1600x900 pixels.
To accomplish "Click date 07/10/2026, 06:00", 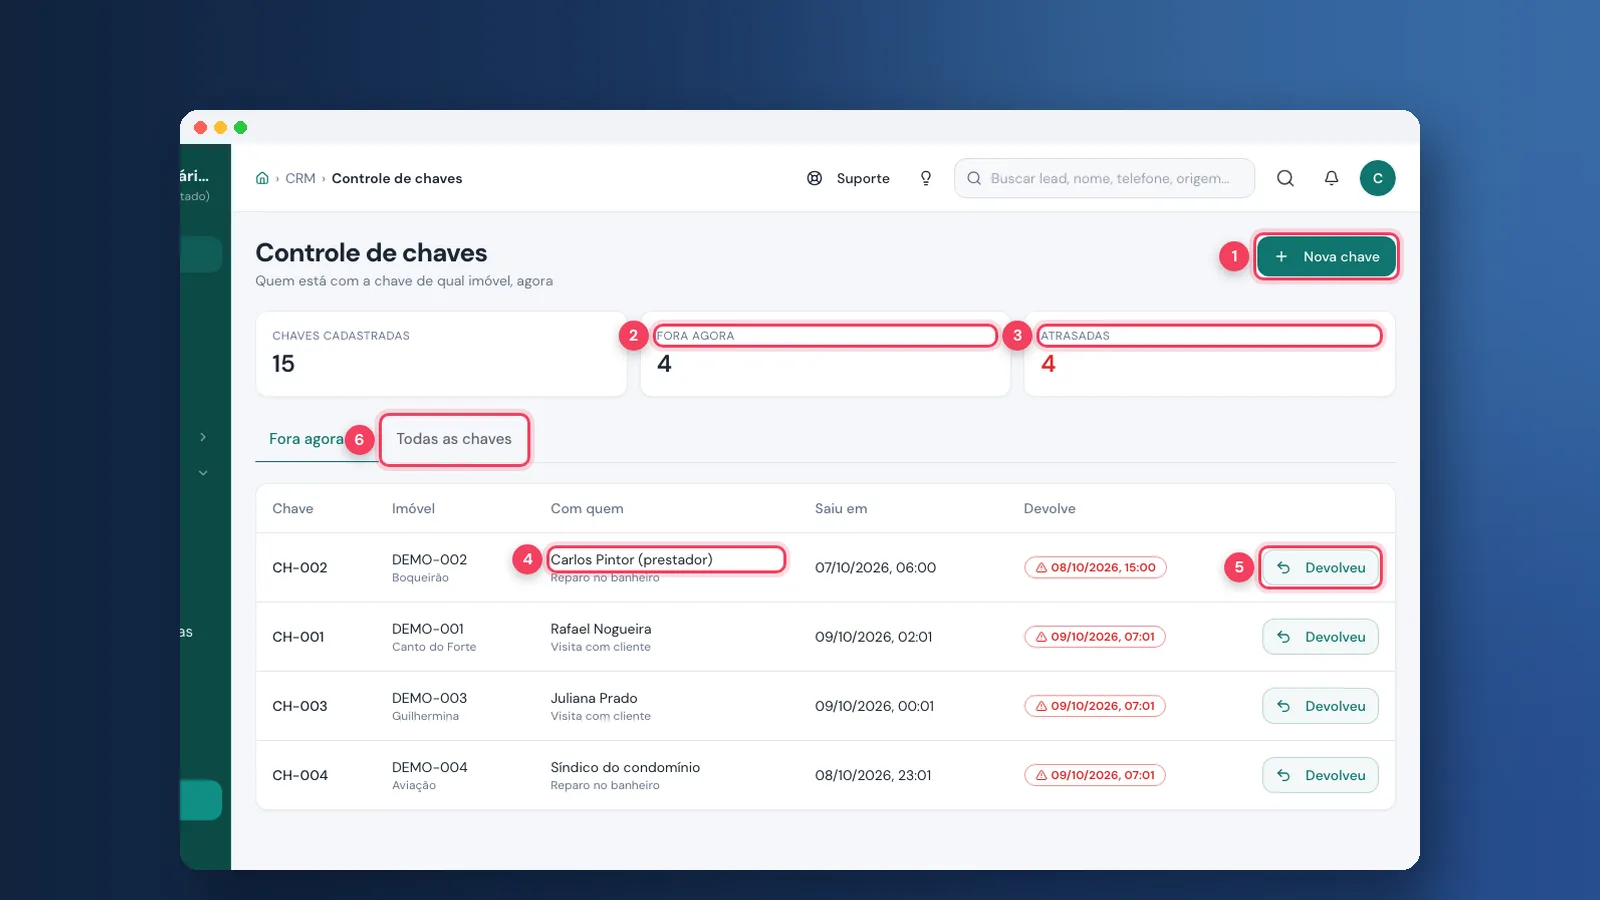I will pos(875,568).
